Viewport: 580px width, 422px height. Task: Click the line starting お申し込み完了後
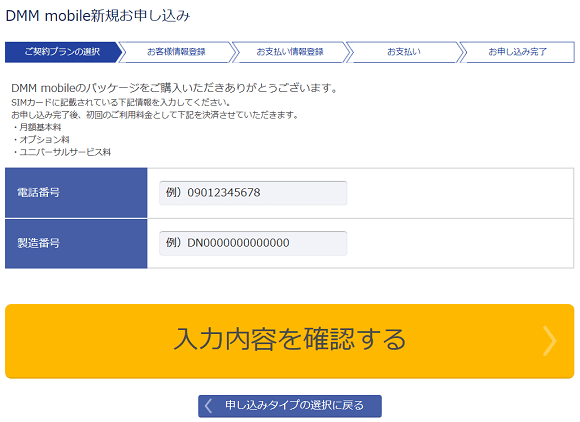155,115
